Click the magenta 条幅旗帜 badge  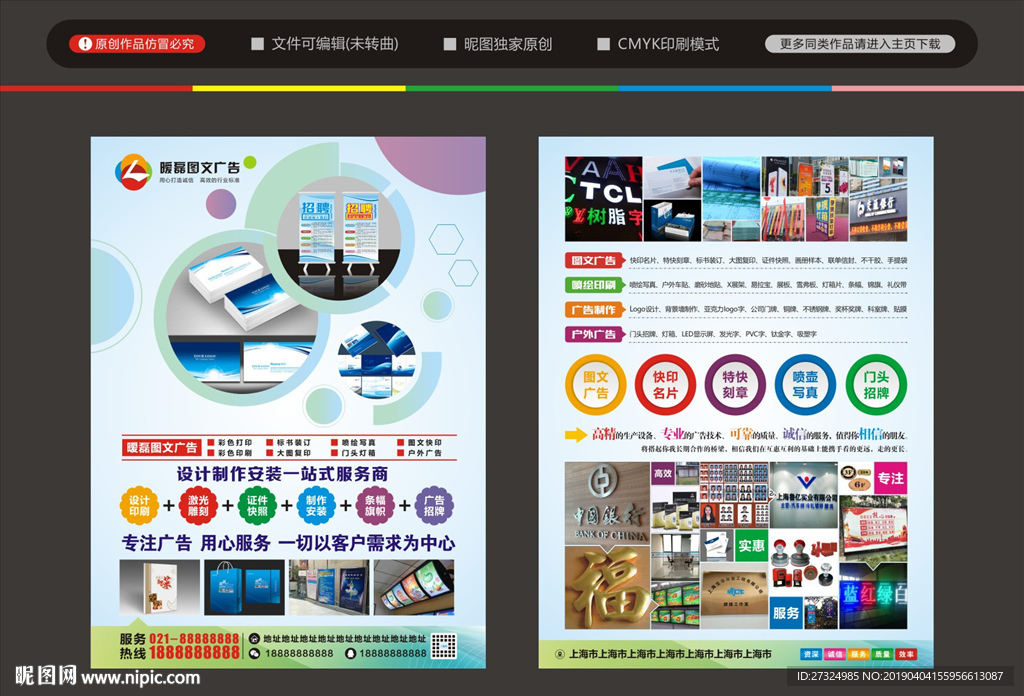pos(375,505)
